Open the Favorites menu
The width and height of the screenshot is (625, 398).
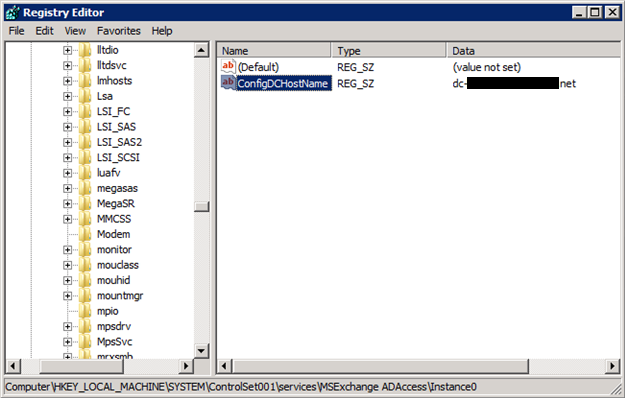119,31
